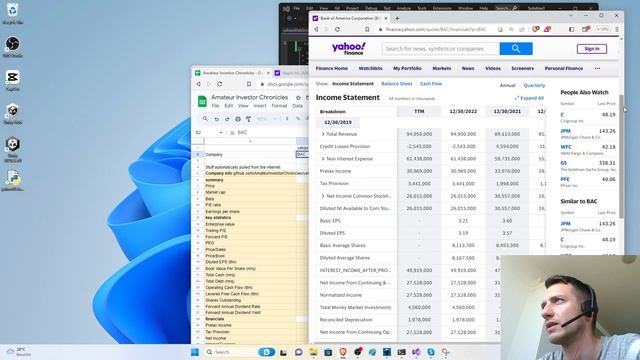Click Yahoo page vertical scrollbar
The height and width of the screenshot is (360, 640).
pos(621,156)
